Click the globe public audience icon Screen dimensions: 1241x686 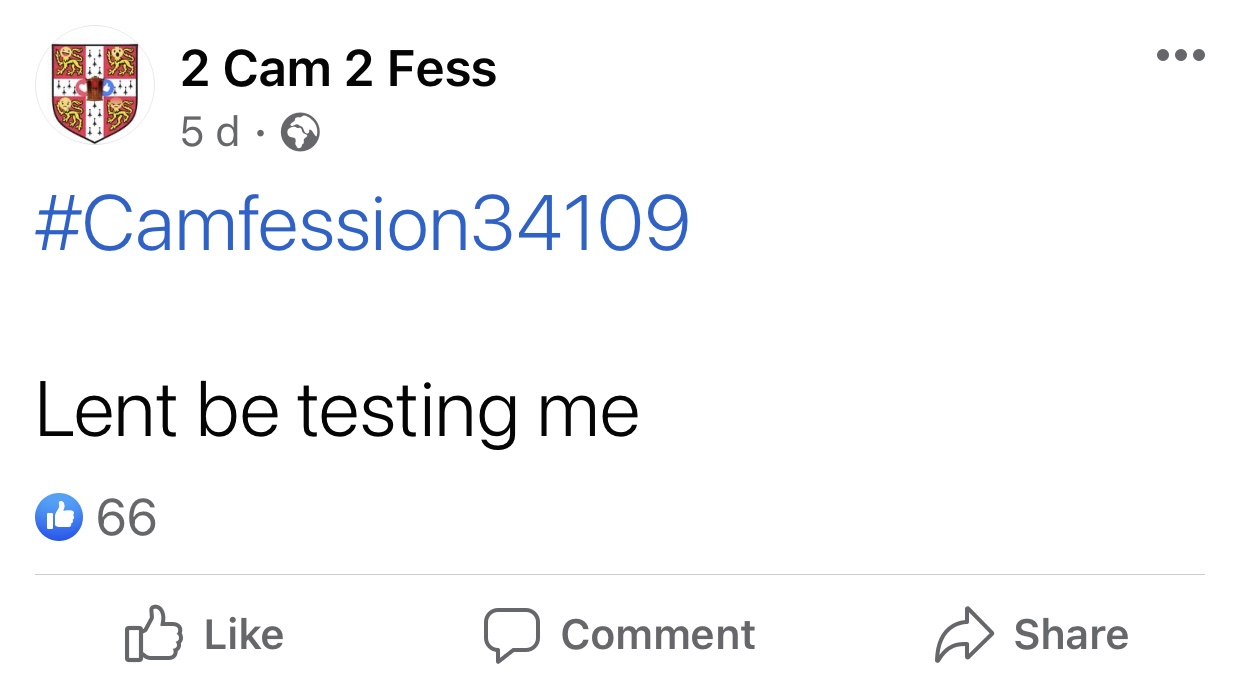pyautogui.click(x=300, y=132)
